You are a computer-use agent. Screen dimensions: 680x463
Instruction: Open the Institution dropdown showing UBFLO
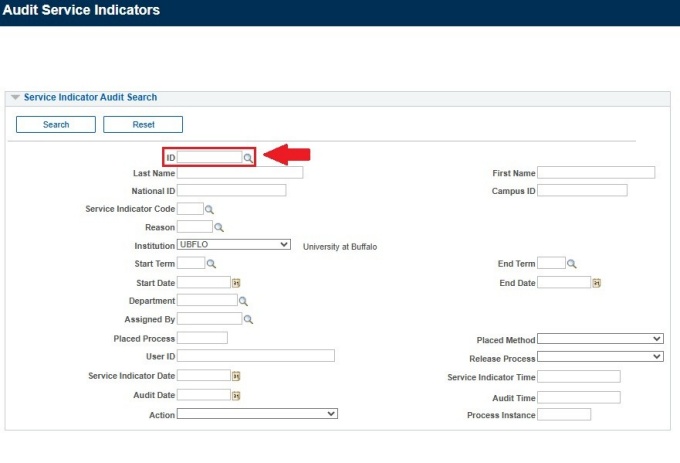tap(234, 245)
